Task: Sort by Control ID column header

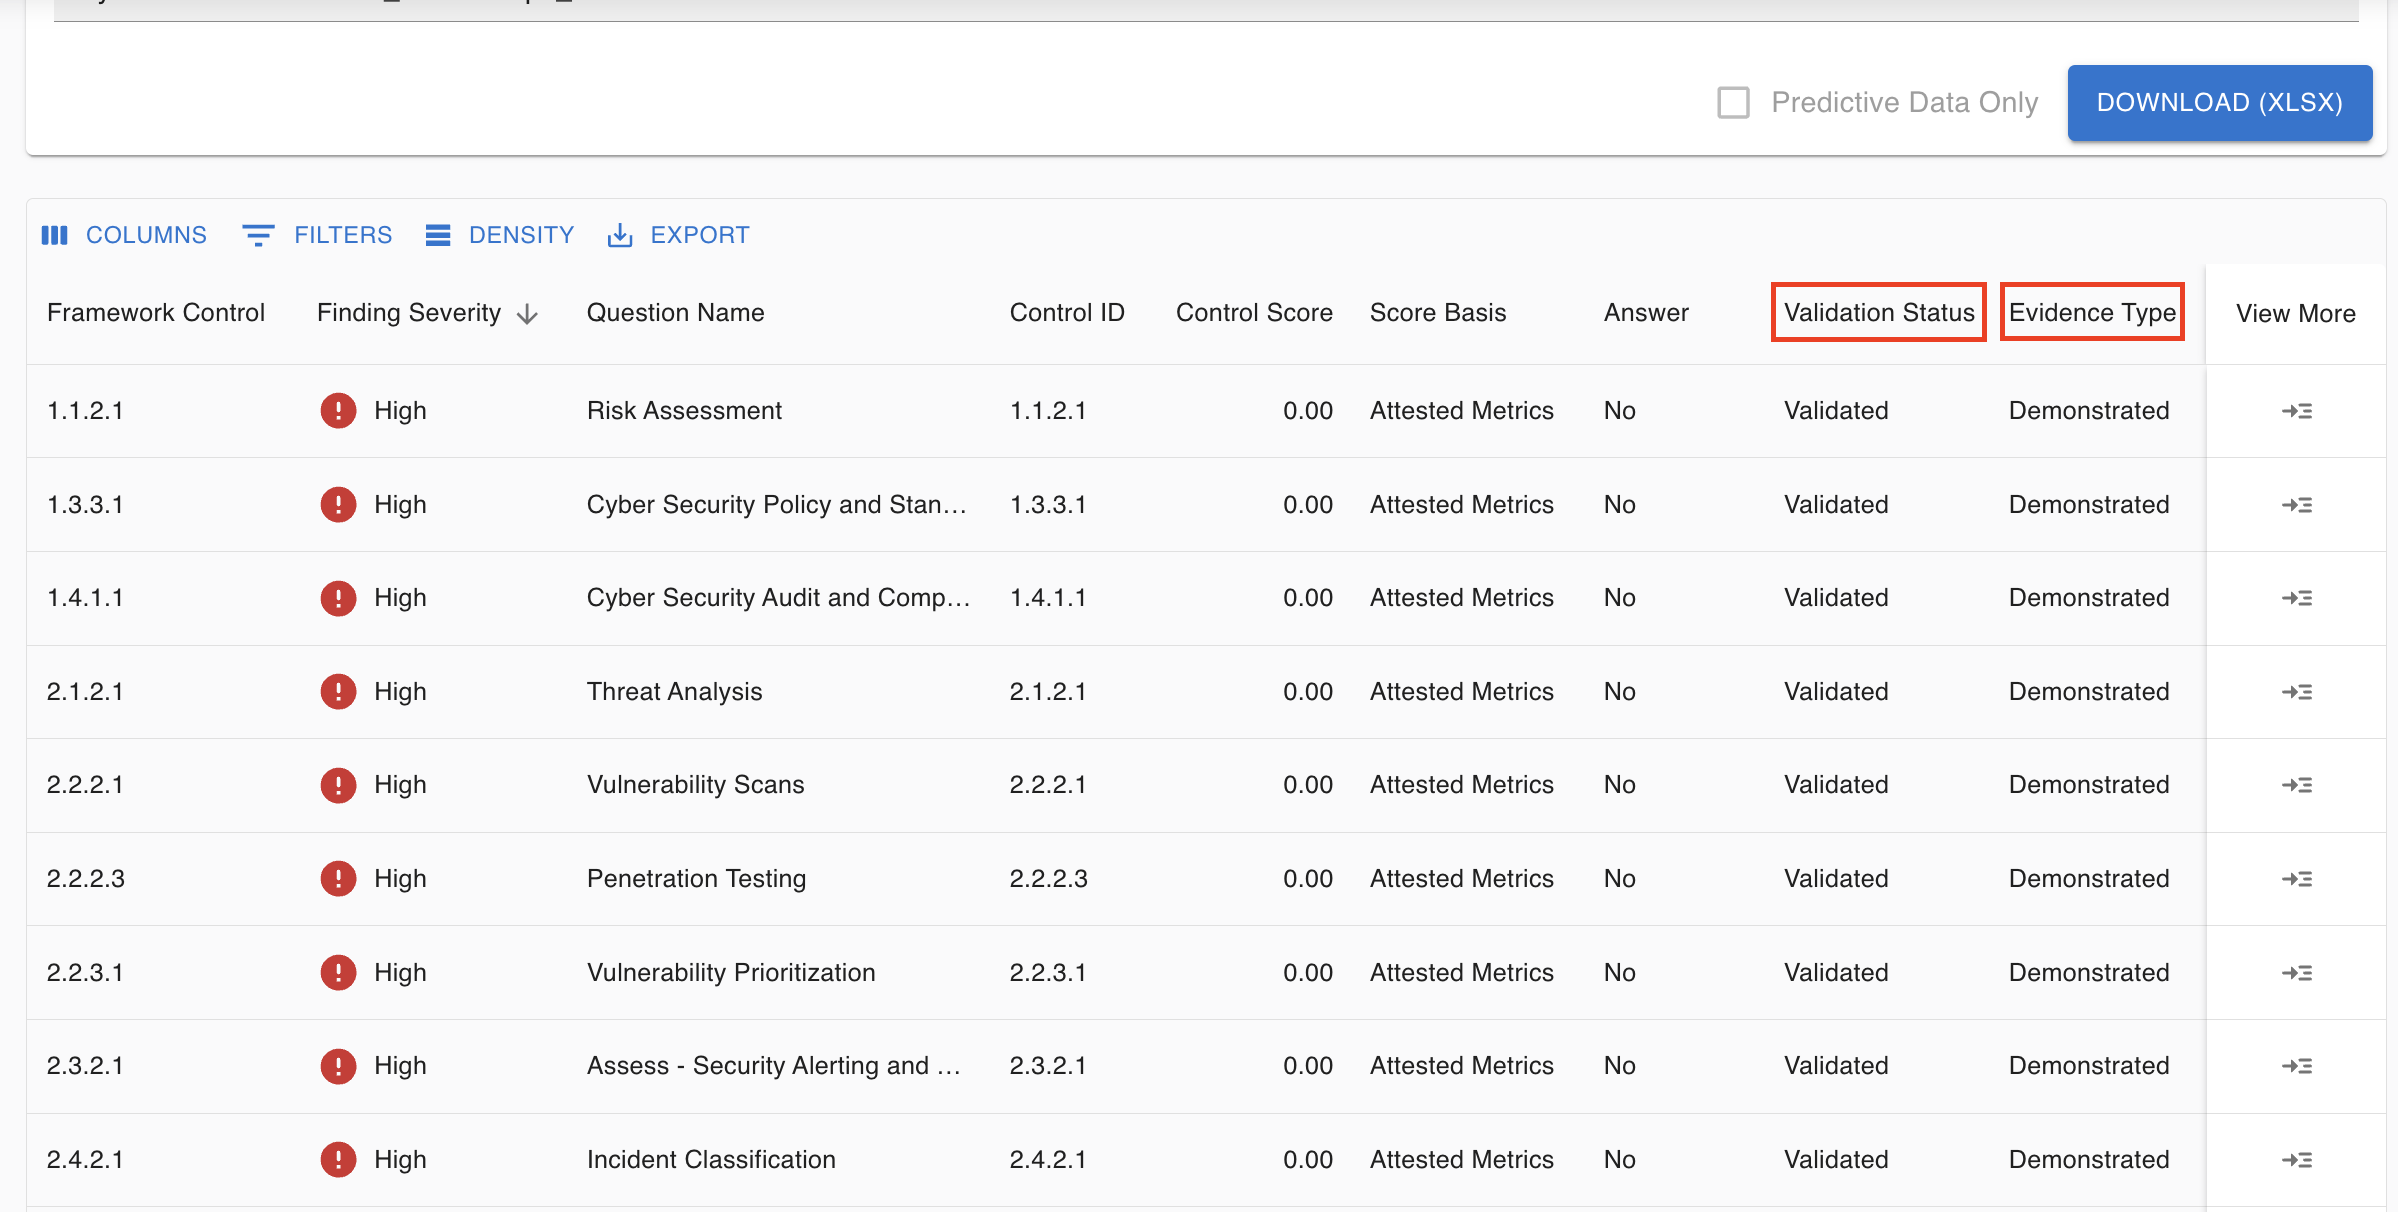Action: click(x=1067, y=313)
